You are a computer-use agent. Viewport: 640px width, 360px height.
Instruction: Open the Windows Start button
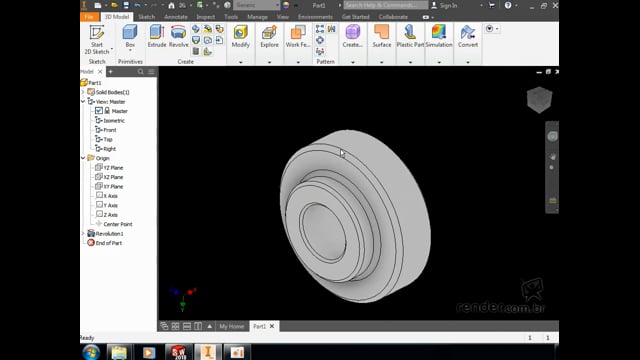(91, 352)
